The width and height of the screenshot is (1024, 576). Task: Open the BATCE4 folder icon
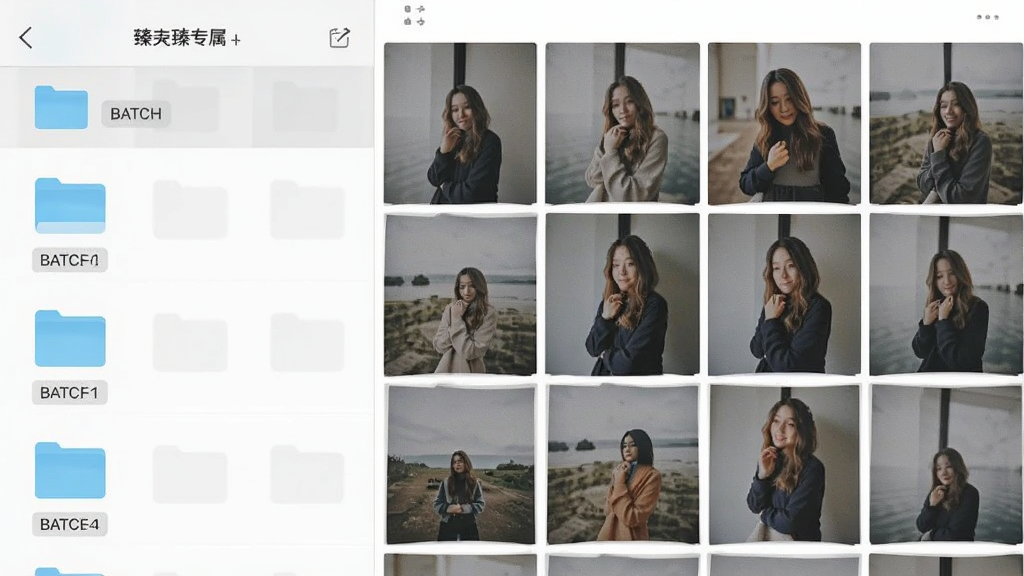coord(70,470)
